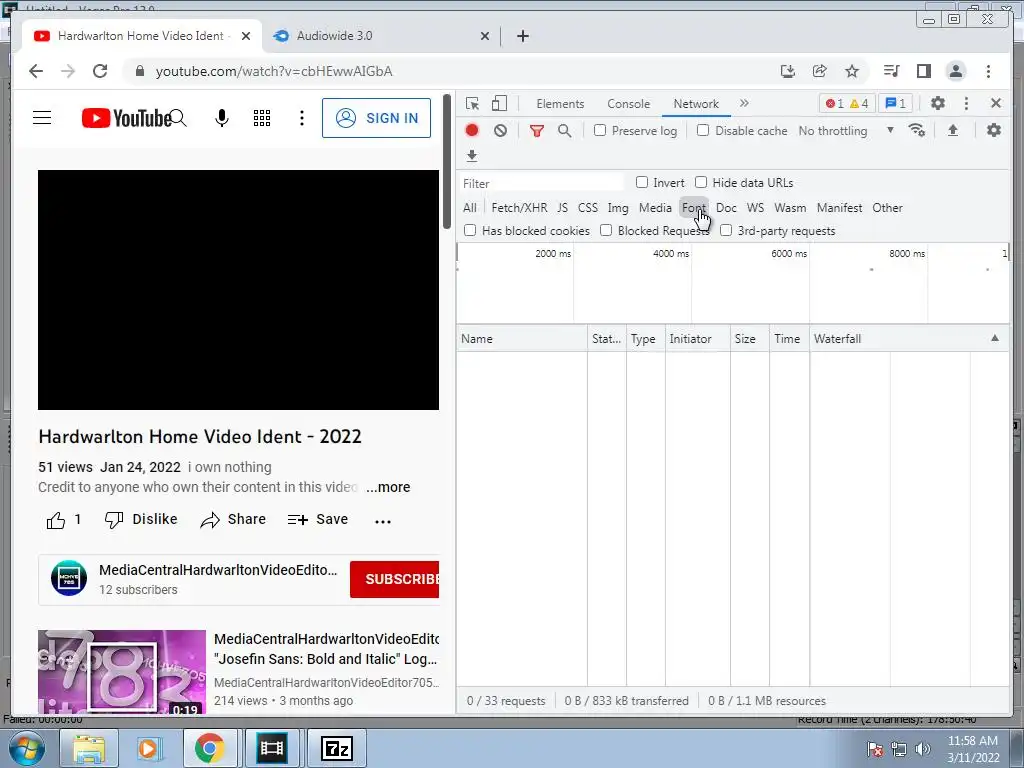
Task: Check the Invert filter checkbox
Action: pos(642,182)
